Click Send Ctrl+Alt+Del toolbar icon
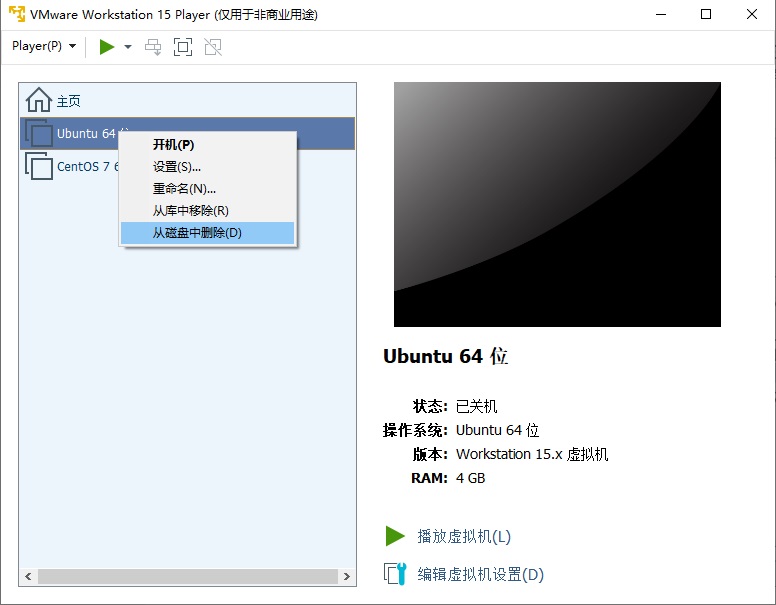 (153, 47)
